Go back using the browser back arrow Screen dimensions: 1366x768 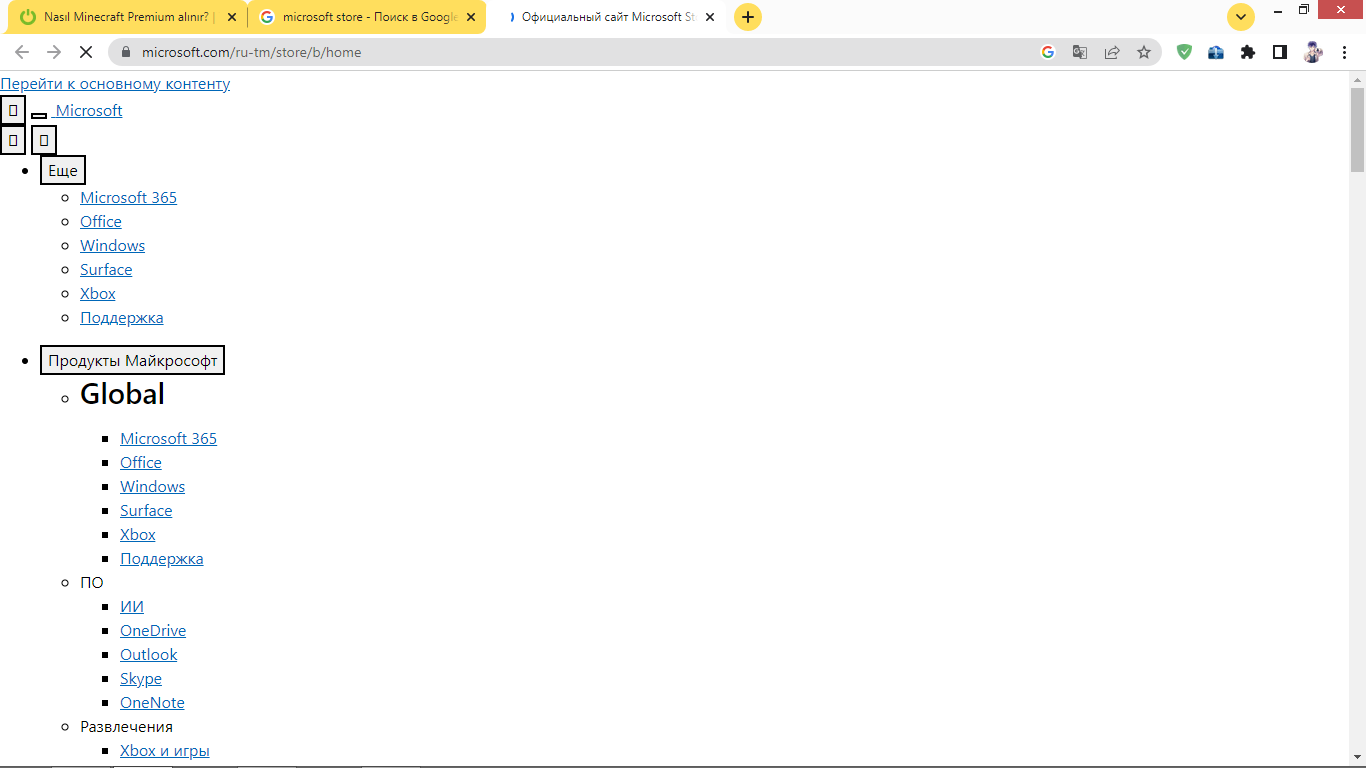(22, 52)
